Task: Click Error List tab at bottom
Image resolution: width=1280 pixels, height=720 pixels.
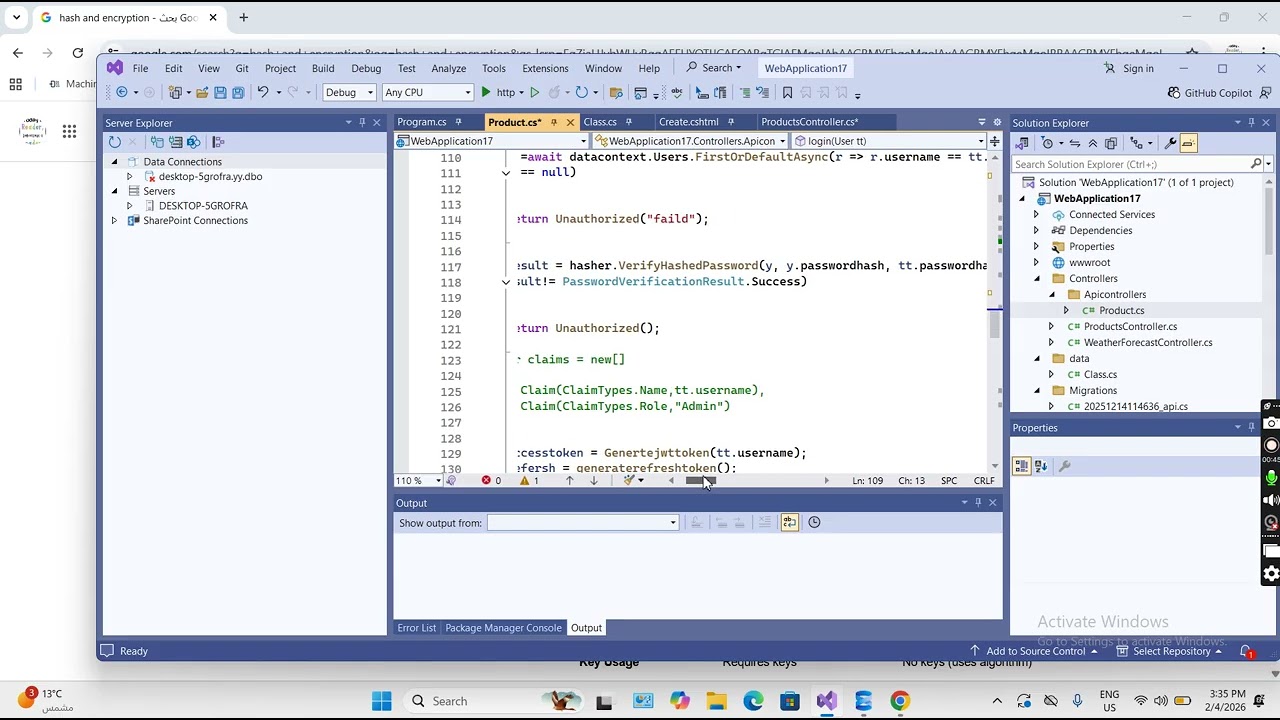Action: pyautogui.click(x=416, y=628)
